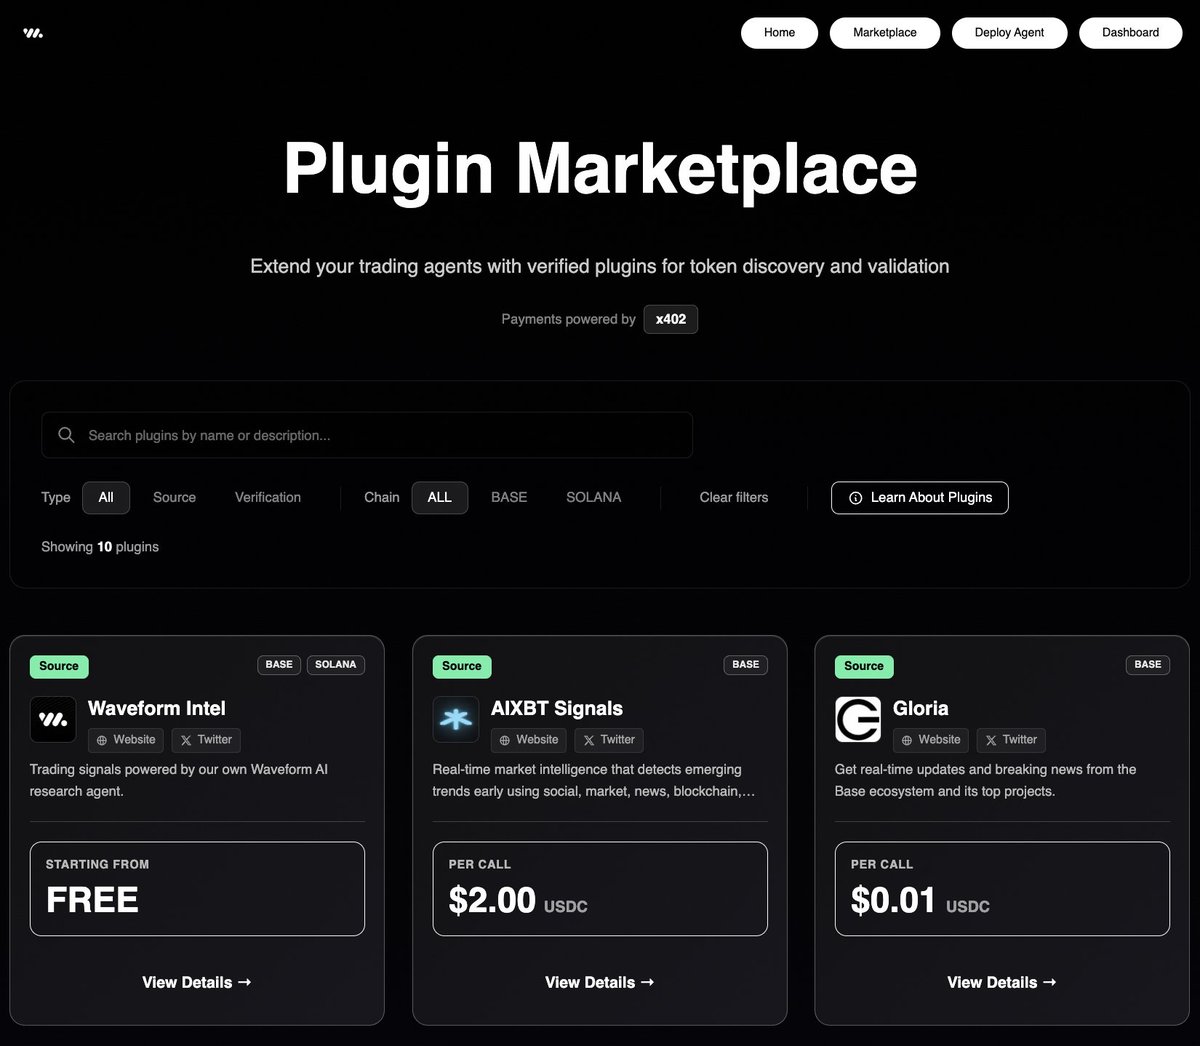Filter plugins by Verification type
The height and width of the screenshot is (1046, 1200).
tap(267, 497)
